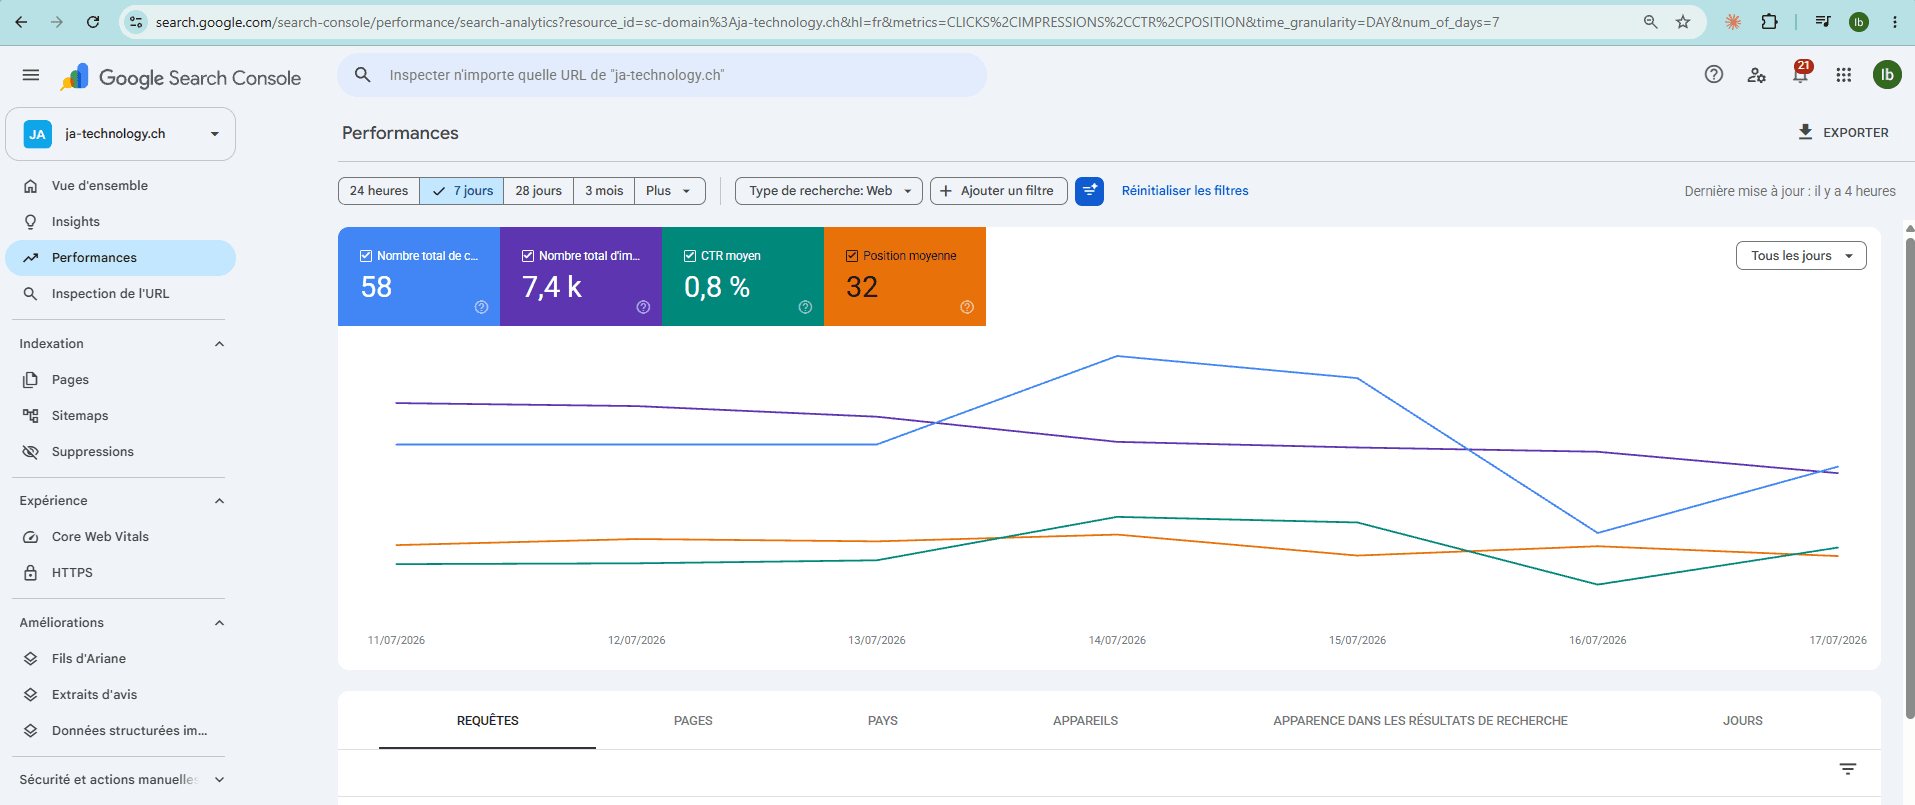Open Fils d'Ariane report

[121, 659]
